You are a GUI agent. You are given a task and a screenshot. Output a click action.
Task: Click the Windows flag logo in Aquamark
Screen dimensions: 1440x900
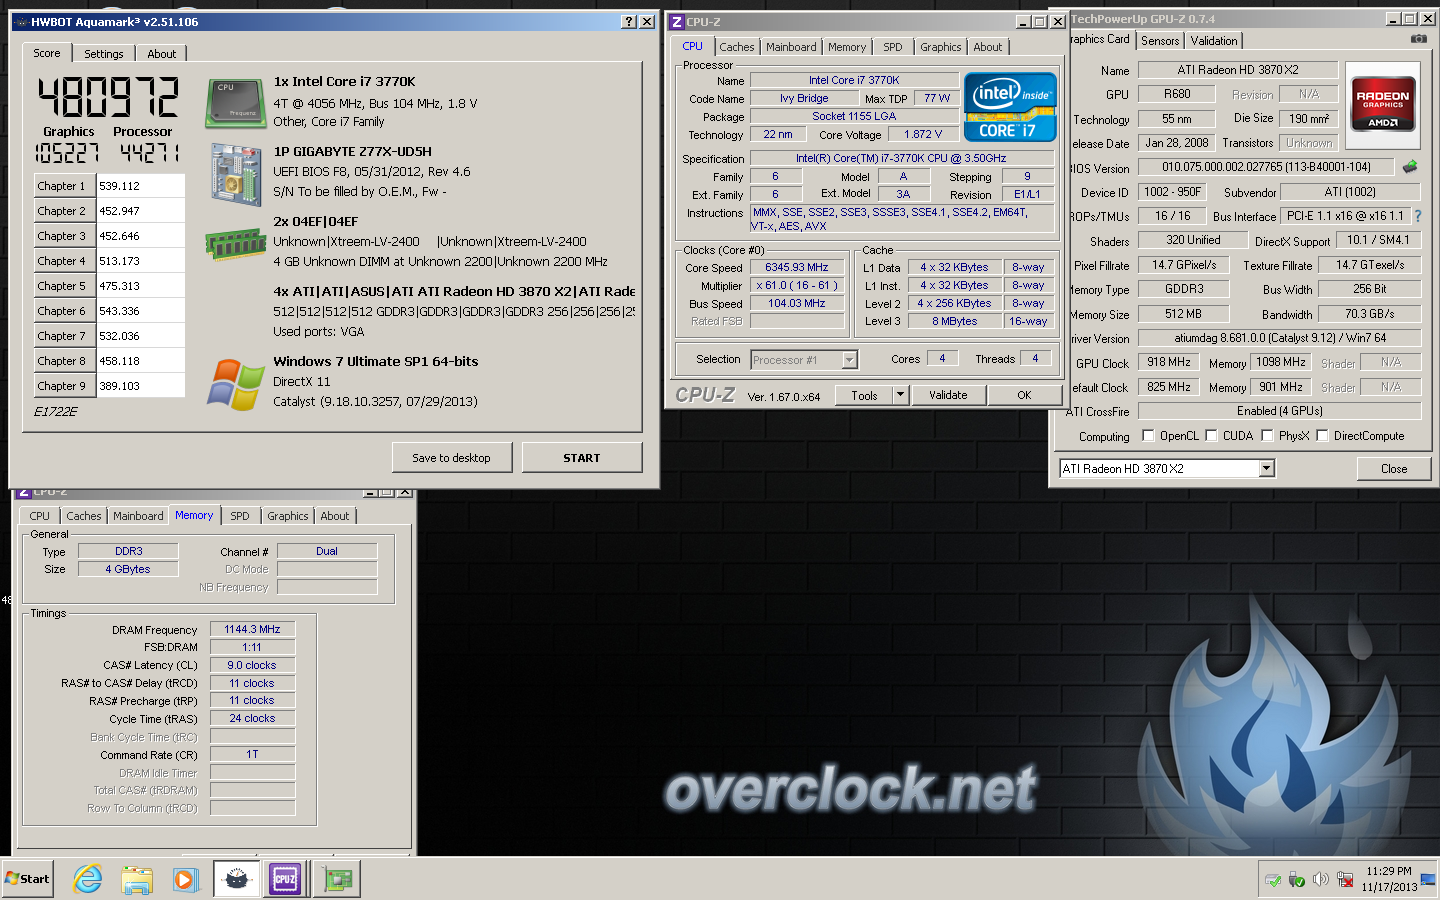[236, 385]
